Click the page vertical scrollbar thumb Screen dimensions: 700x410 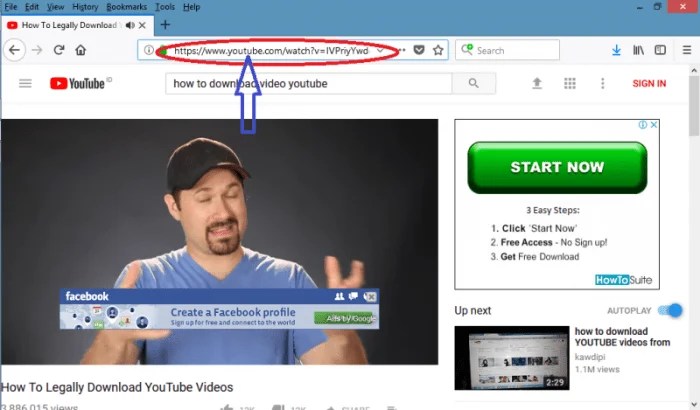pyautogui.click(x=694, y=107)
